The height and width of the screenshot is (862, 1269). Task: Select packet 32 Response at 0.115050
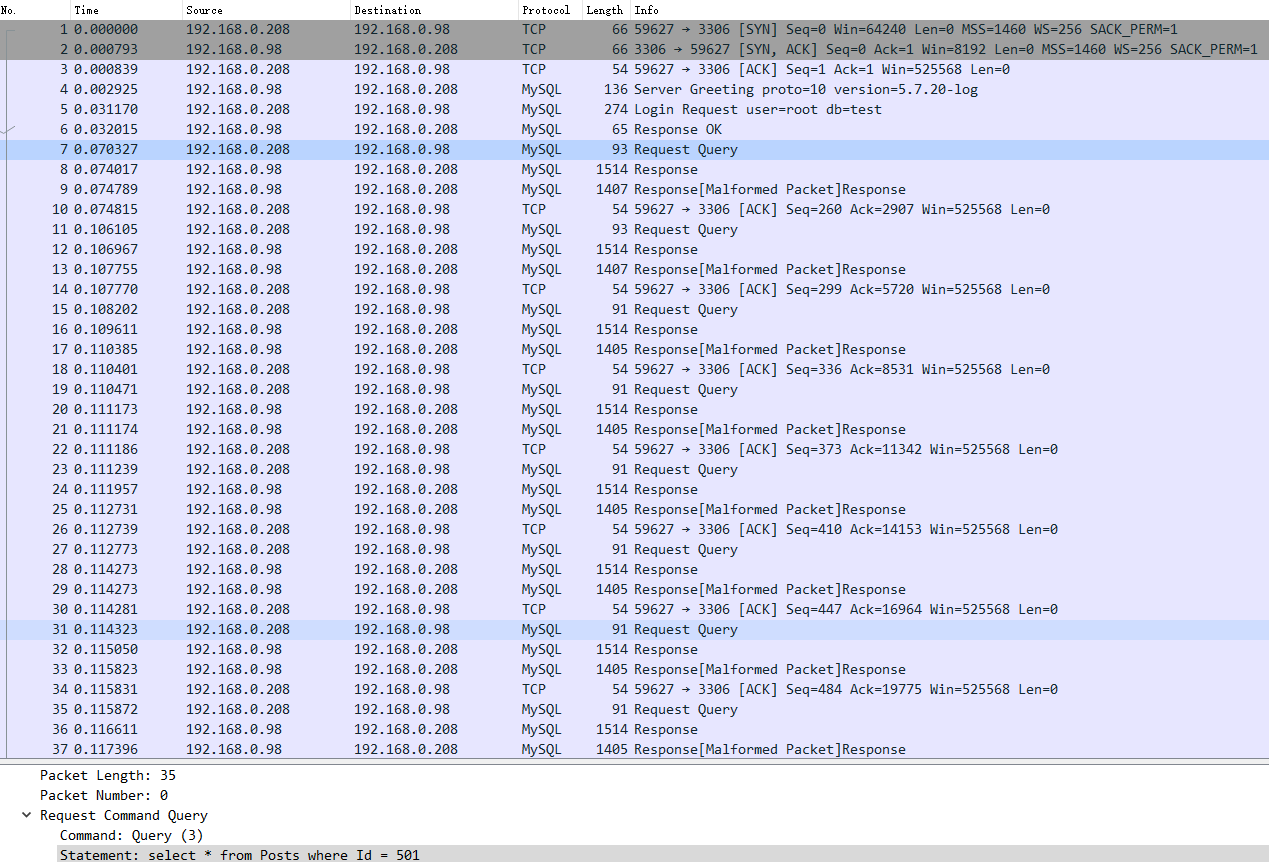click(634, 649)
